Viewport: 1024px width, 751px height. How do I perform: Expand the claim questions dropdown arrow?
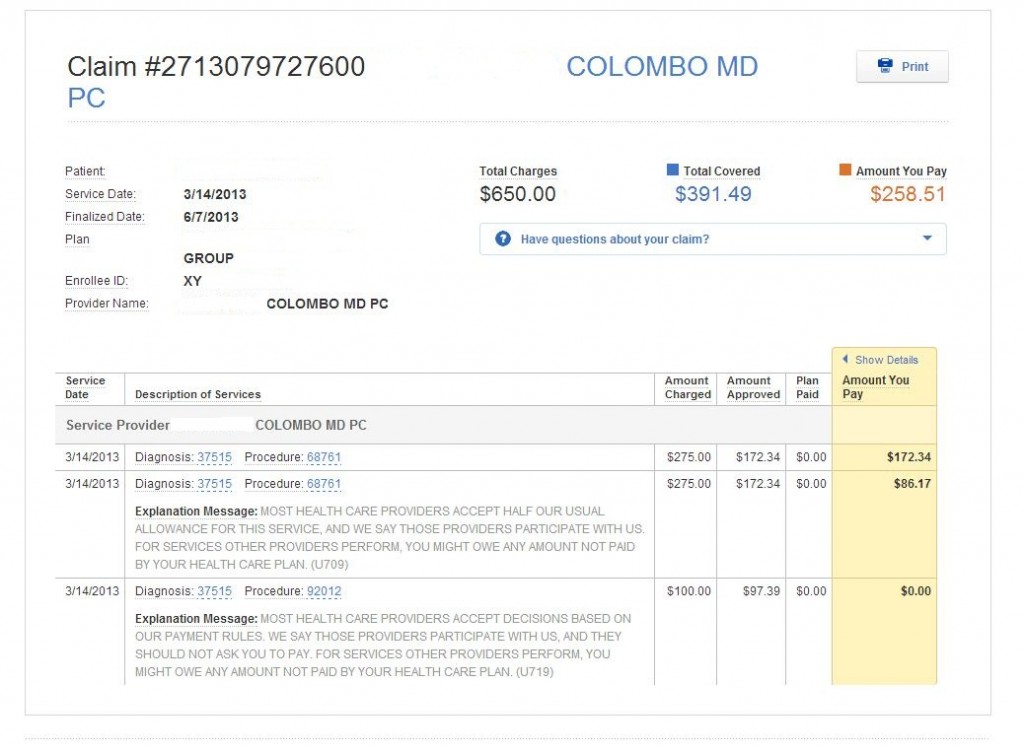pos(926,239)
